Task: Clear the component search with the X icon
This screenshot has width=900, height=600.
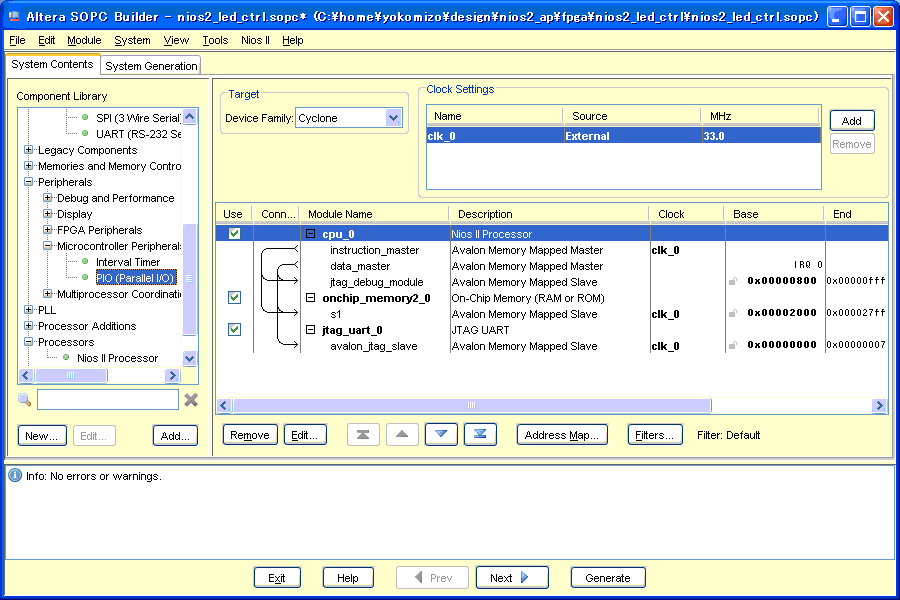Action: pyautogui.click(x=191, y=400)
